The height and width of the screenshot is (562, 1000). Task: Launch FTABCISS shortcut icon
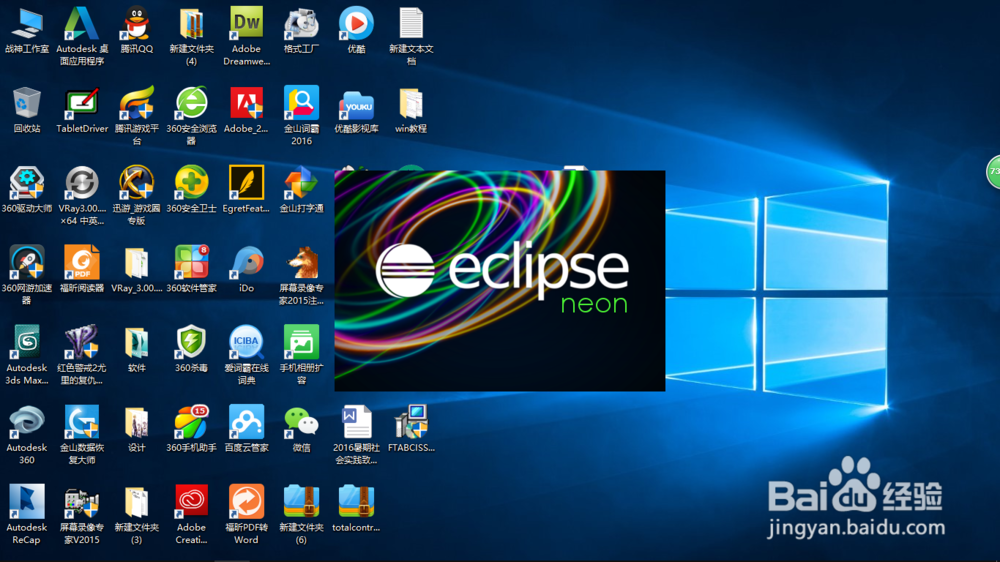pos(411,422)
